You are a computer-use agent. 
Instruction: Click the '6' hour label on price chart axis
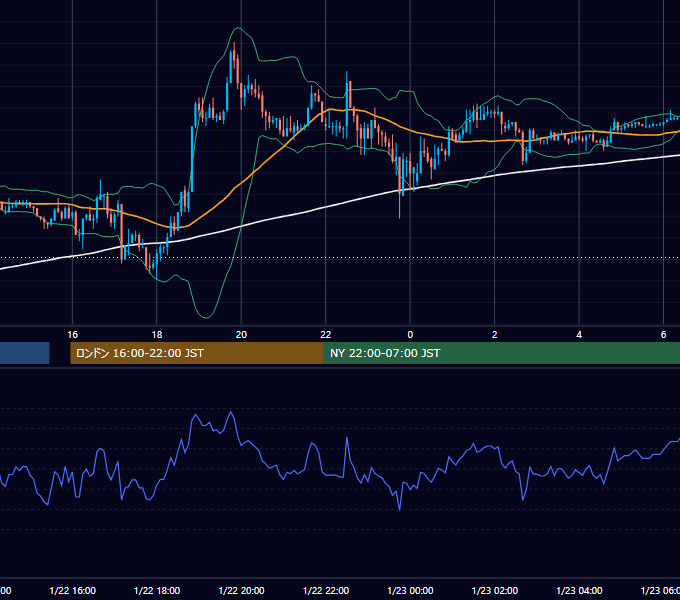point(663,335)
